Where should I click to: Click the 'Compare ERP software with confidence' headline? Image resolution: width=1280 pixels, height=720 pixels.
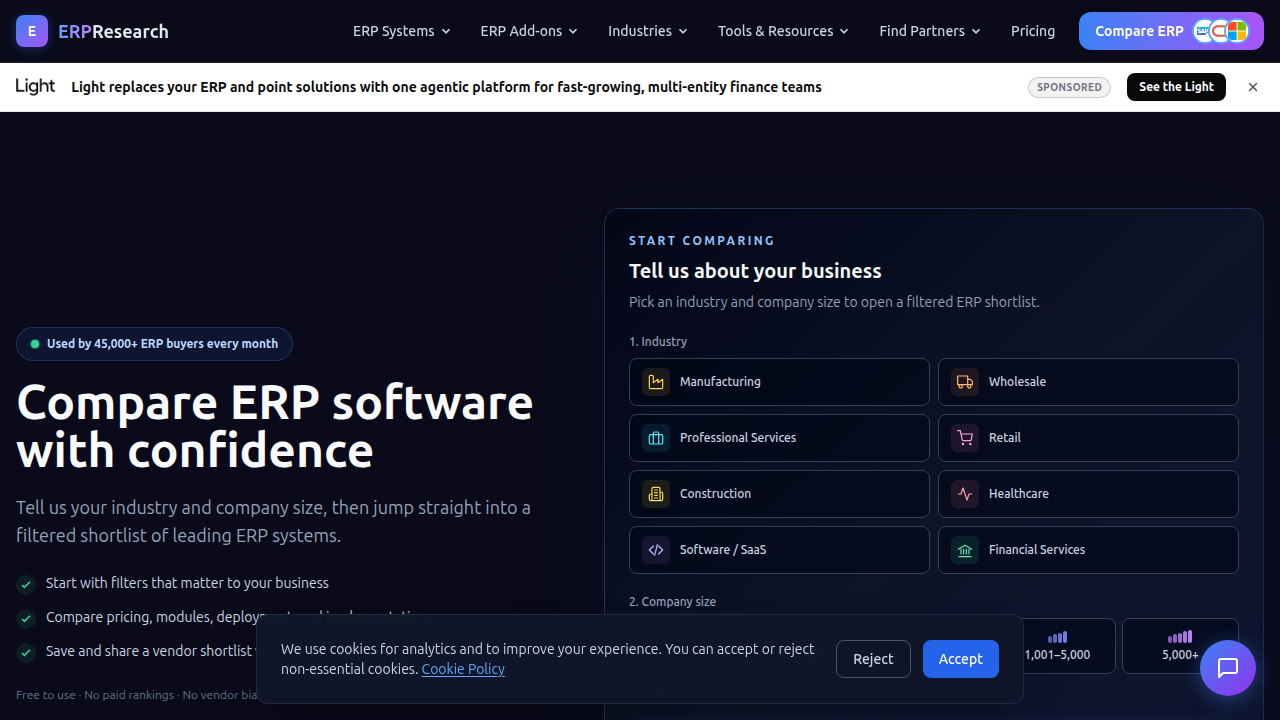click(275, 426)
